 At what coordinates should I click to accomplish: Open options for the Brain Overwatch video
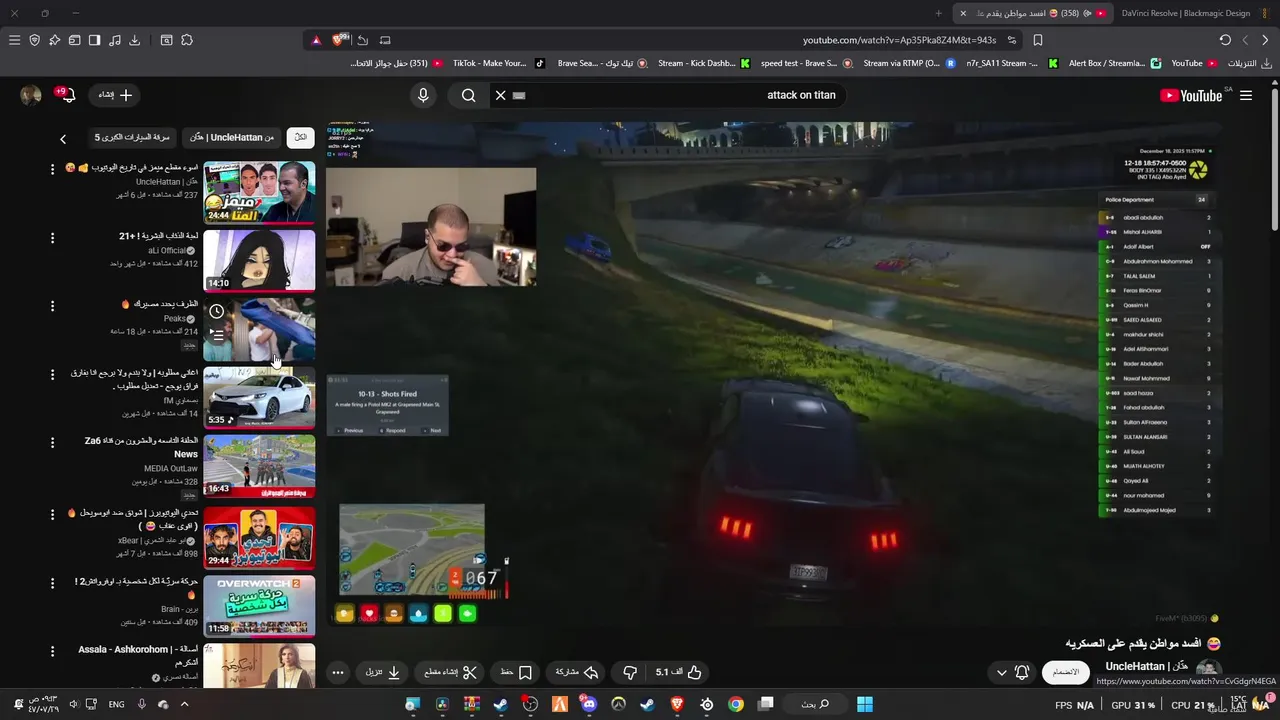click(53, 582)
